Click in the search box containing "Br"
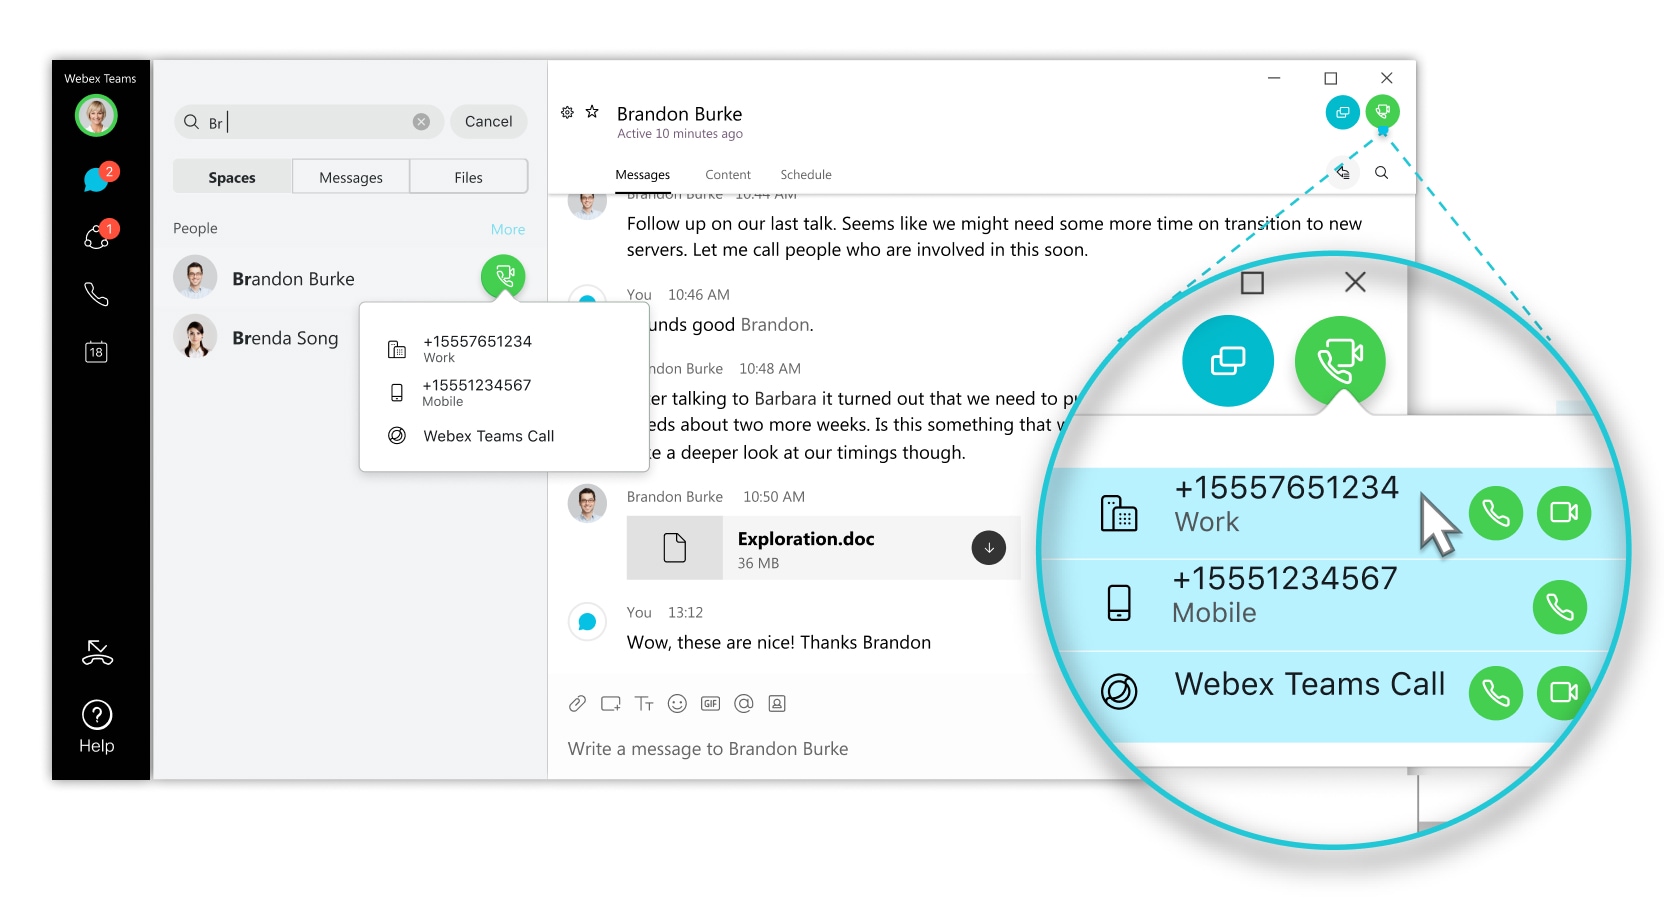Screen dimensions: 1664x924 pyautogui.click(x=307, y=122)
